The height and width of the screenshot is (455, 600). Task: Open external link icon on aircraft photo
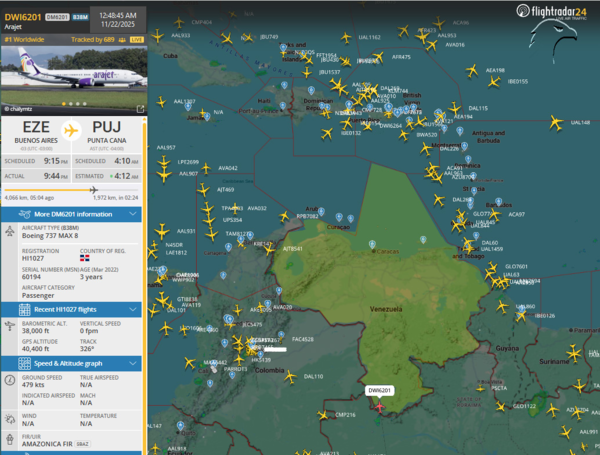coord(140,107)
